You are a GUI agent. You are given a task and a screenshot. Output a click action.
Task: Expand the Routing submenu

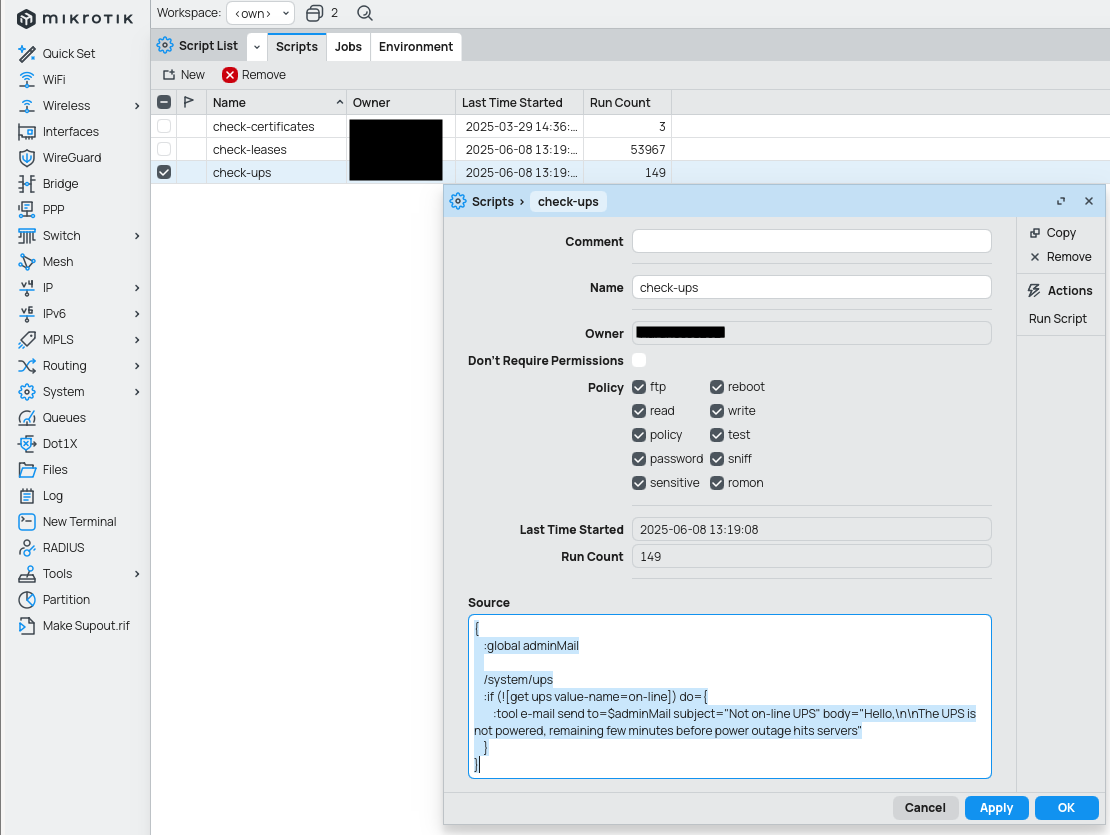pos(137,366)
